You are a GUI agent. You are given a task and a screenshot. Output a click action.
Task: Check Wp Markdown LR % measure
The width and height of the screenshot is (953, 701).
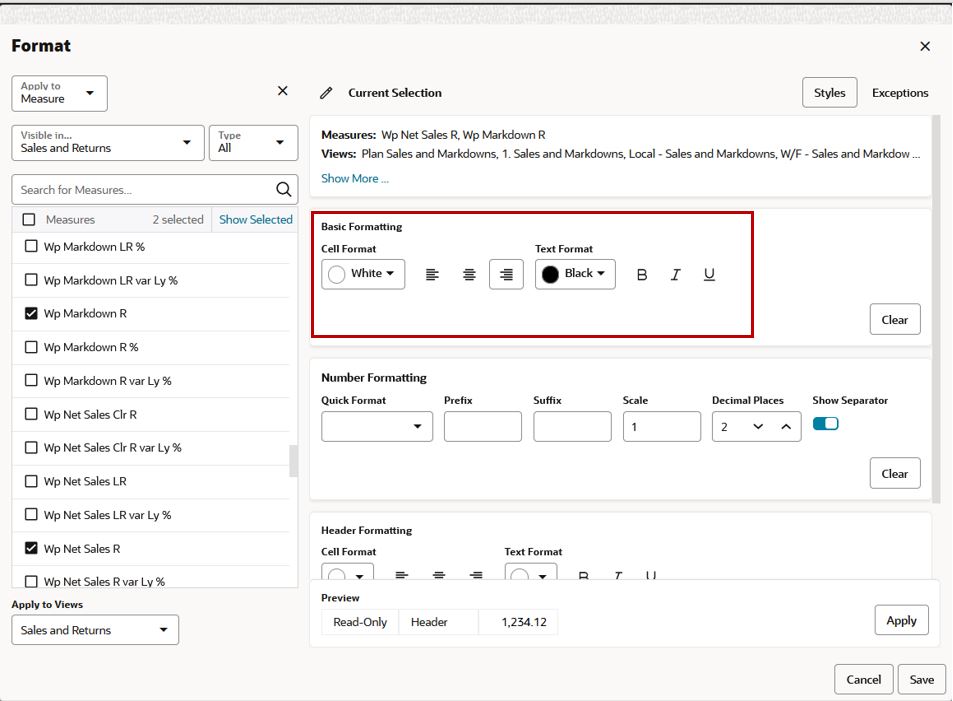pyautogui.click(x=30, y=246)
